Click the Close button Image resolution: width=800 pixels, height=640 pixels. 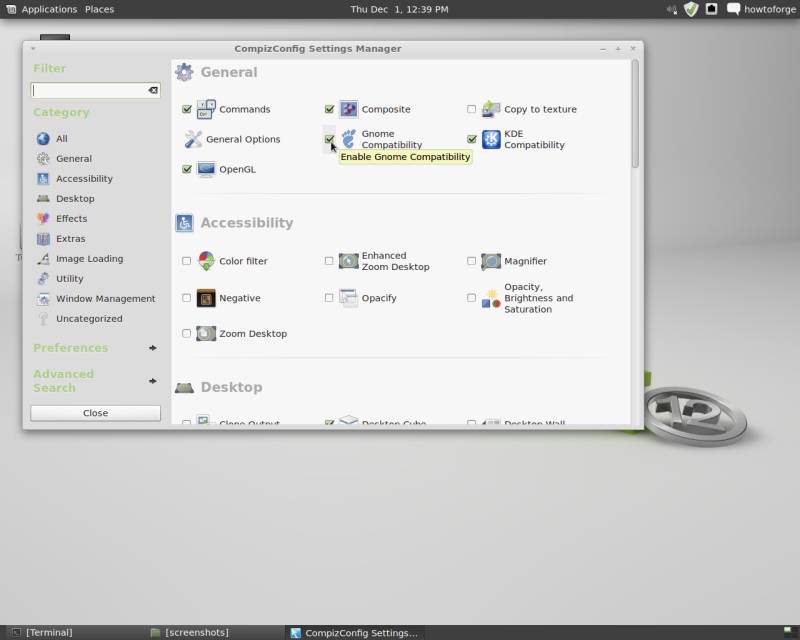point(95,413)
